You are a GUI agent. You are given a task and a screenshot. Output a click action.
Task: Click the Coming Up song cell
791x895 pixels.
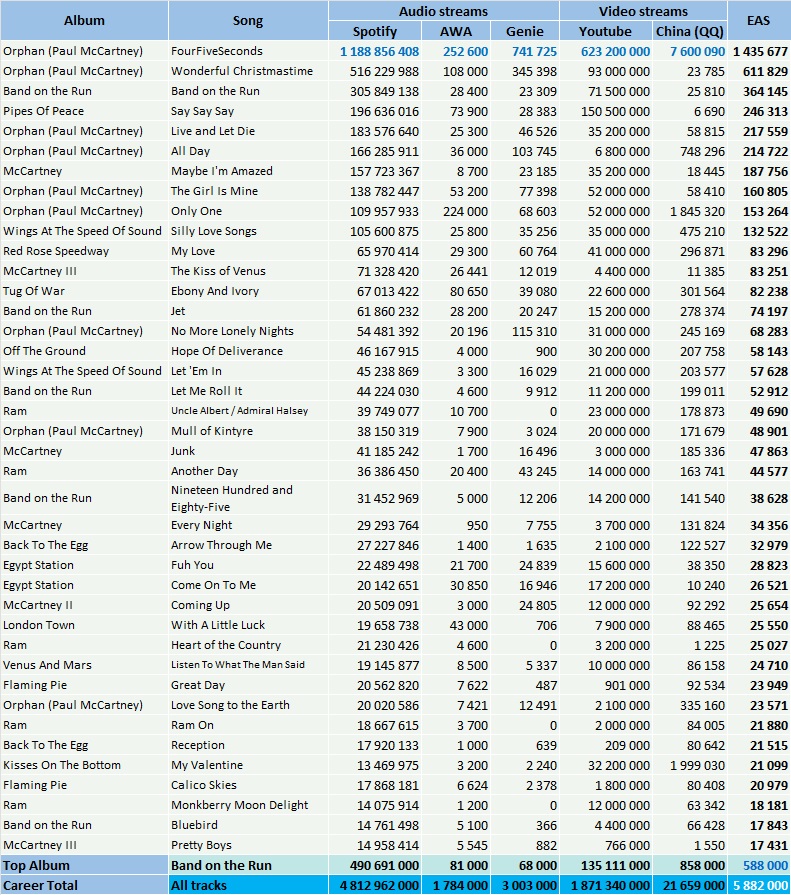coord(248,604)
